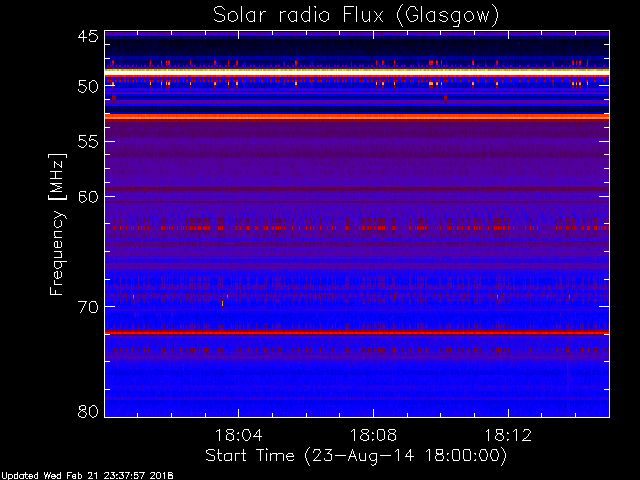This screenshot has width=640, height=480.
Task: Select the 70 MHz frequency tick label
Action: click(87, 306)
